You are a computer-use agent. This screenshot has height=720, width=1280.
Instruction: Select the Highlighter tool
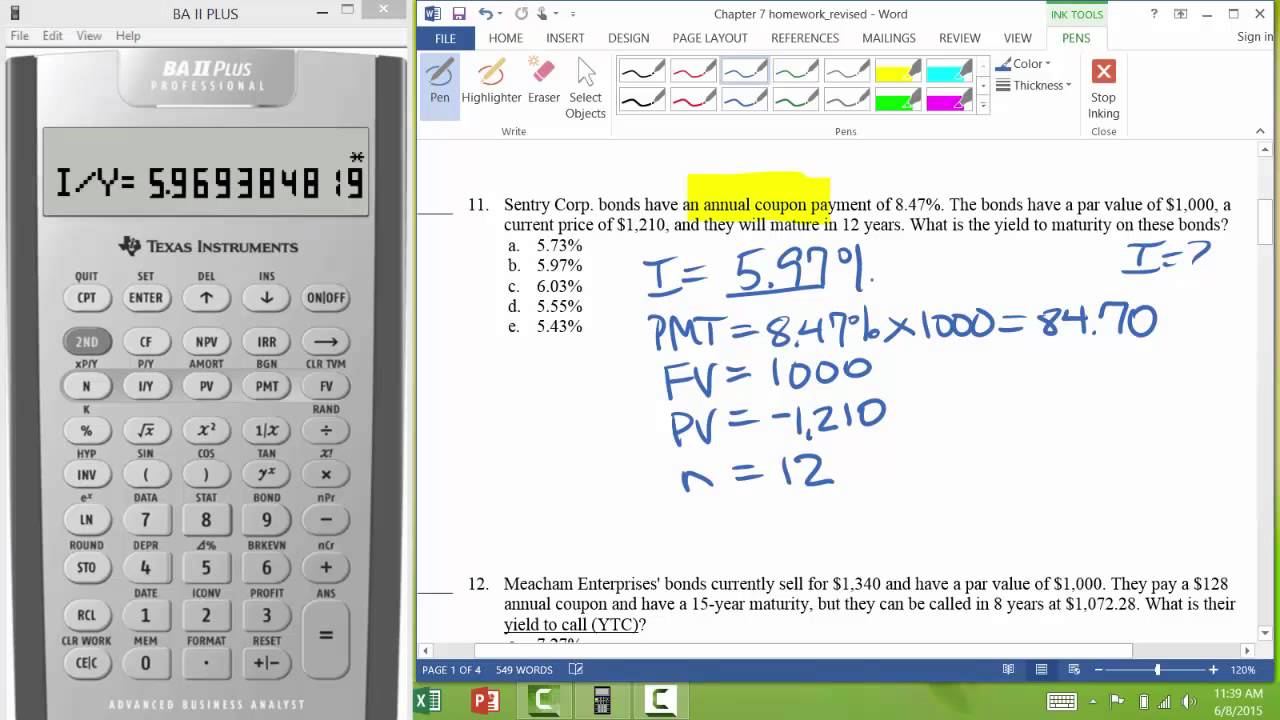[491, 81]
